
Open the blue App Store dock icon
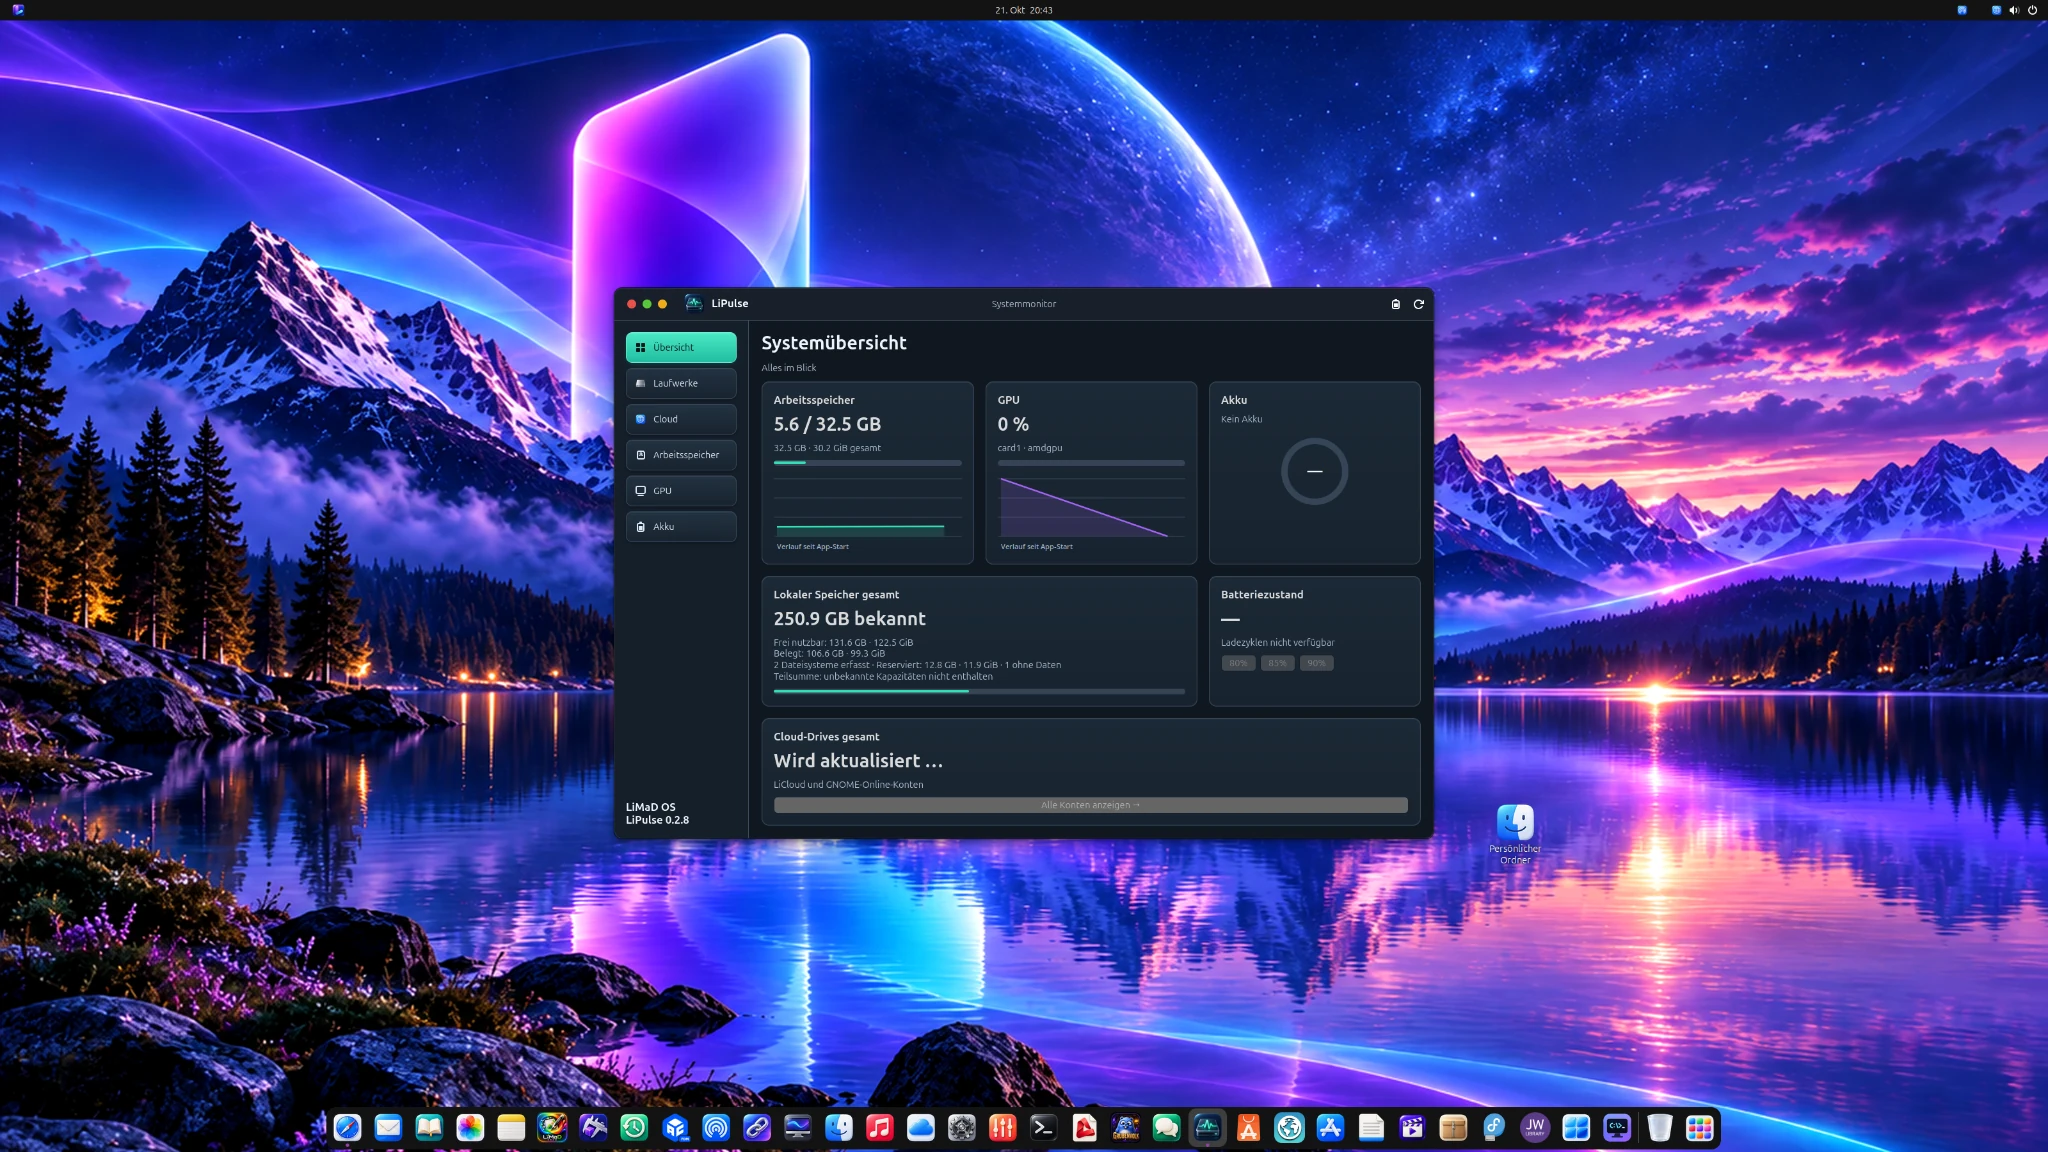tap(1330, 1128)
